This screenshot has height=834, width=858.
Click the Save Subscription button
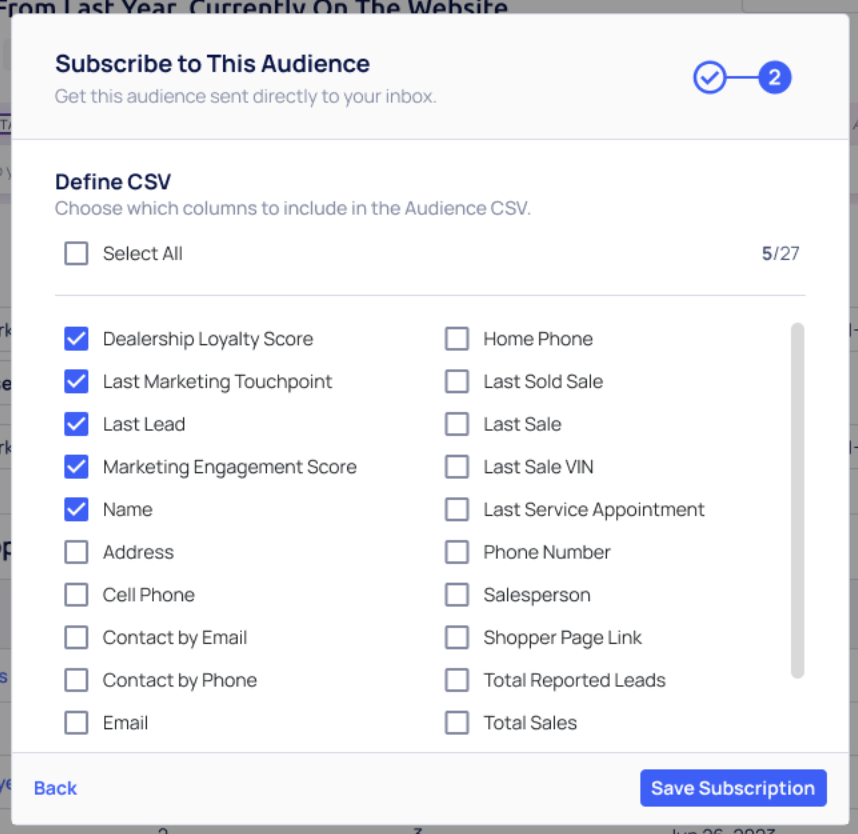pos(733,788)
